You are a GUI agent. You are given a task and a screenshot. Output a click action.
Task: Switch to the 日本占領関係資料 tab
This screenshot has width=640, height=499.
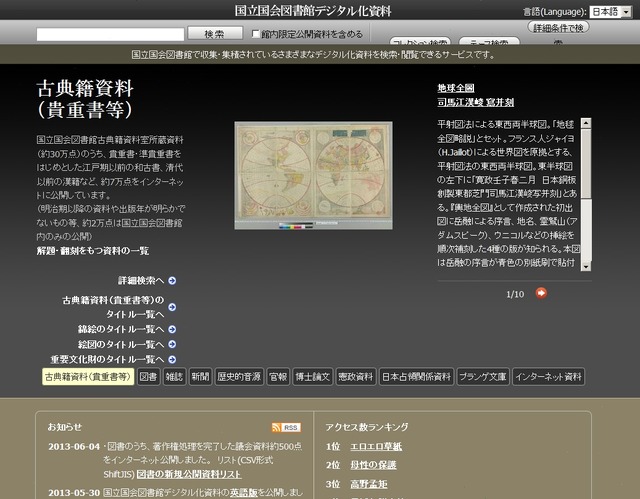[x=416, y=377]
